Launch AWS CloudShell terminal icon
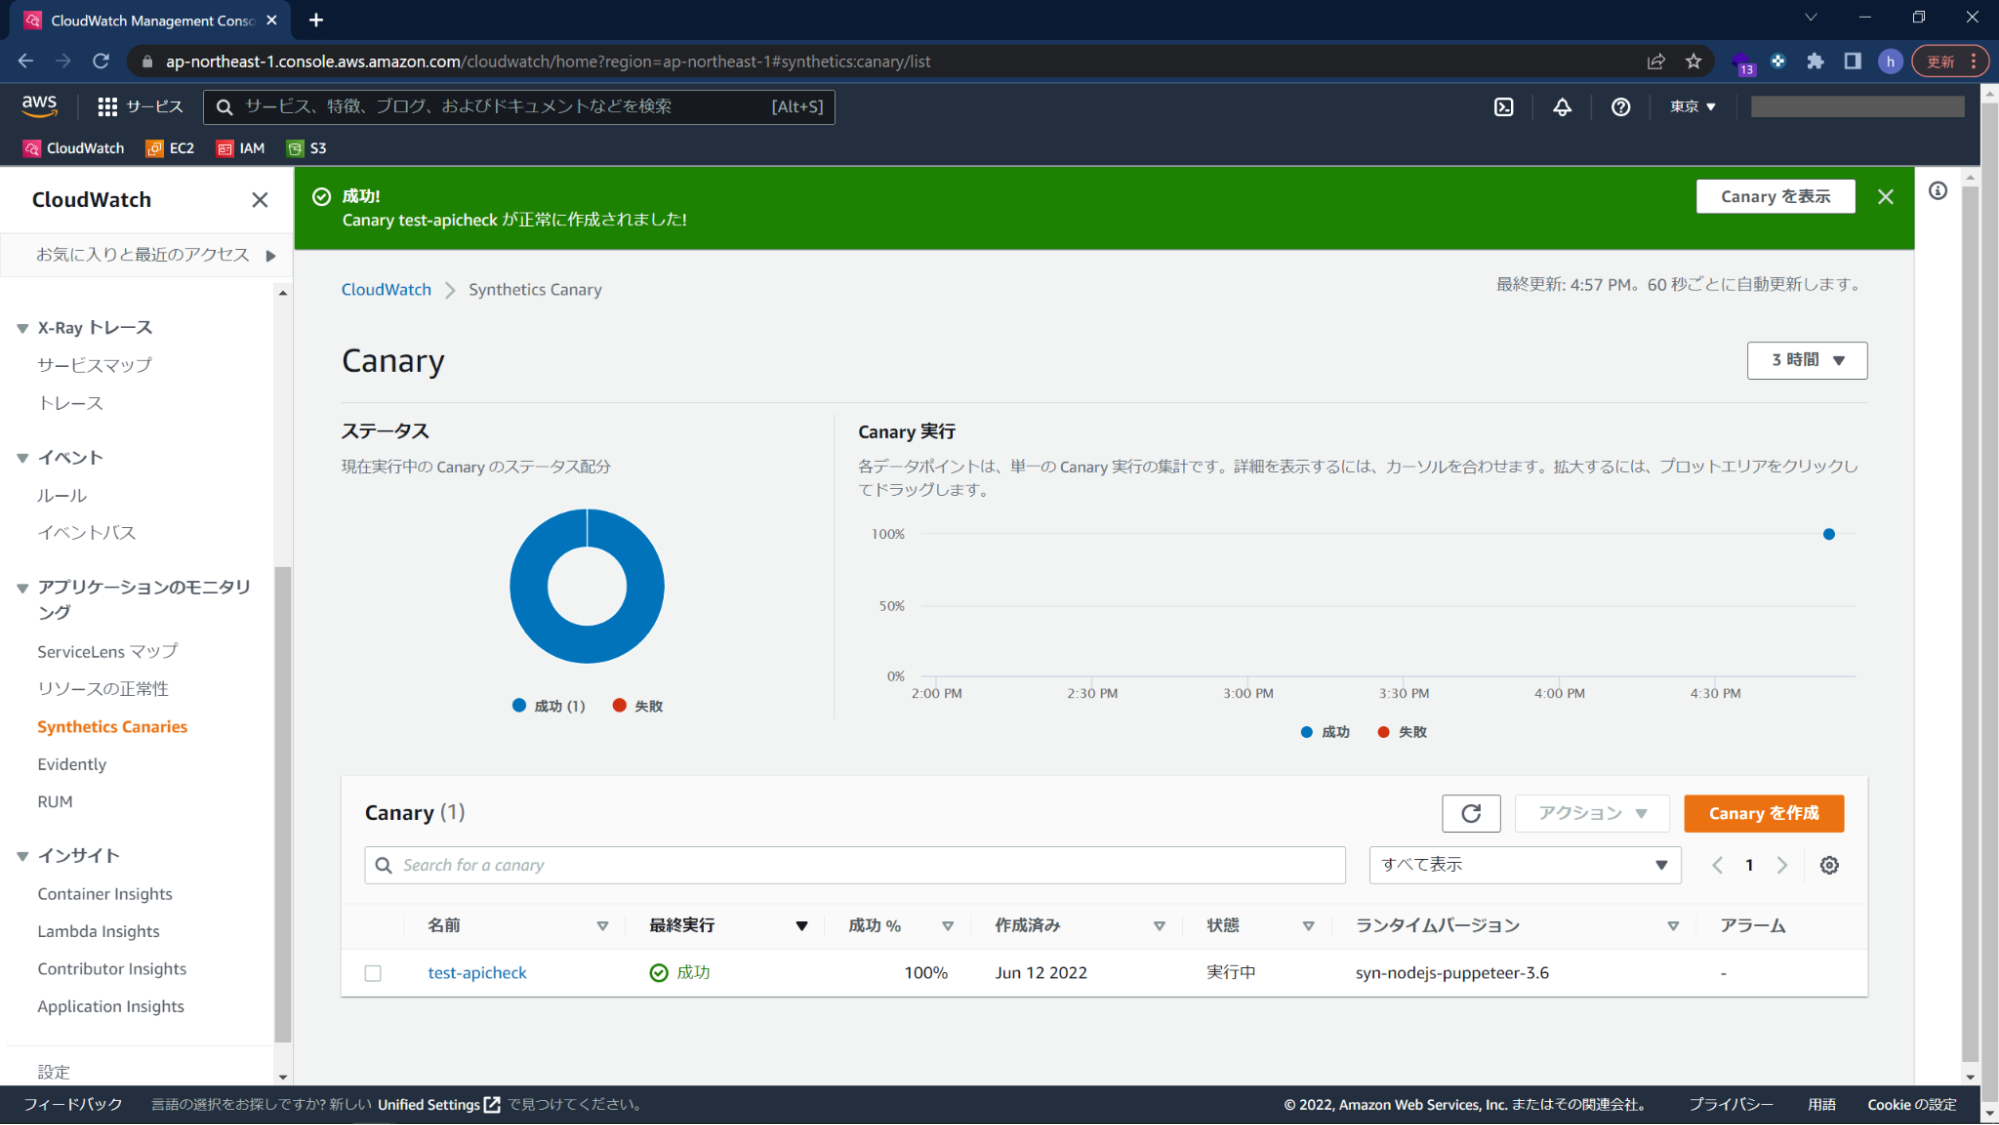The height and width of the screenshot is (1125, 1999). tap(1503, 107)
